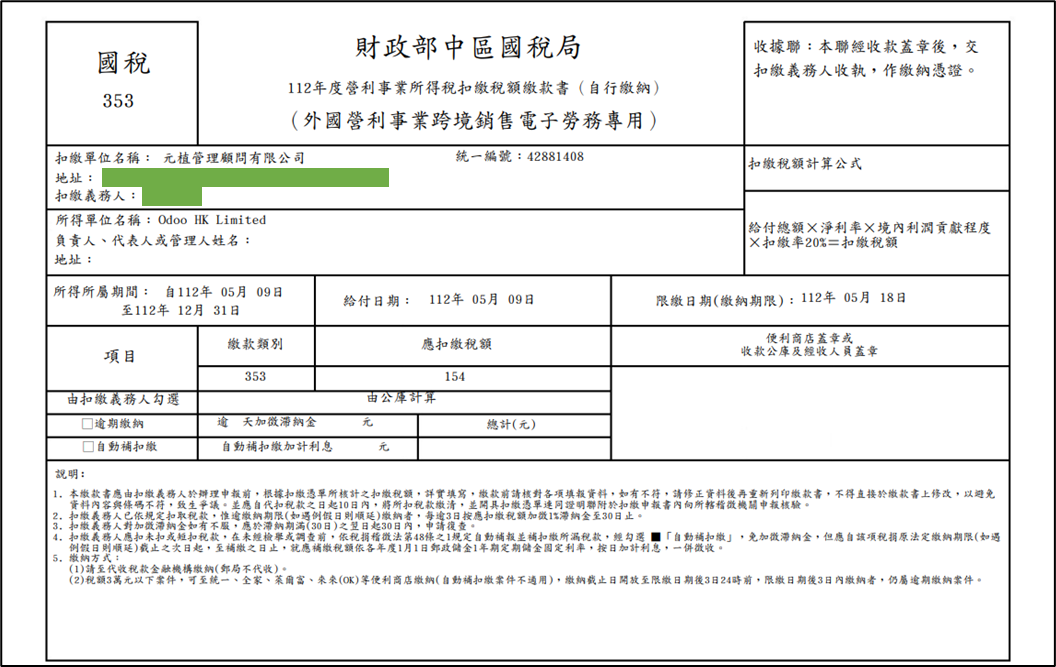Click the 繳納方式 note heading
Screen dimensions: 1056x667
pos(87,559)
